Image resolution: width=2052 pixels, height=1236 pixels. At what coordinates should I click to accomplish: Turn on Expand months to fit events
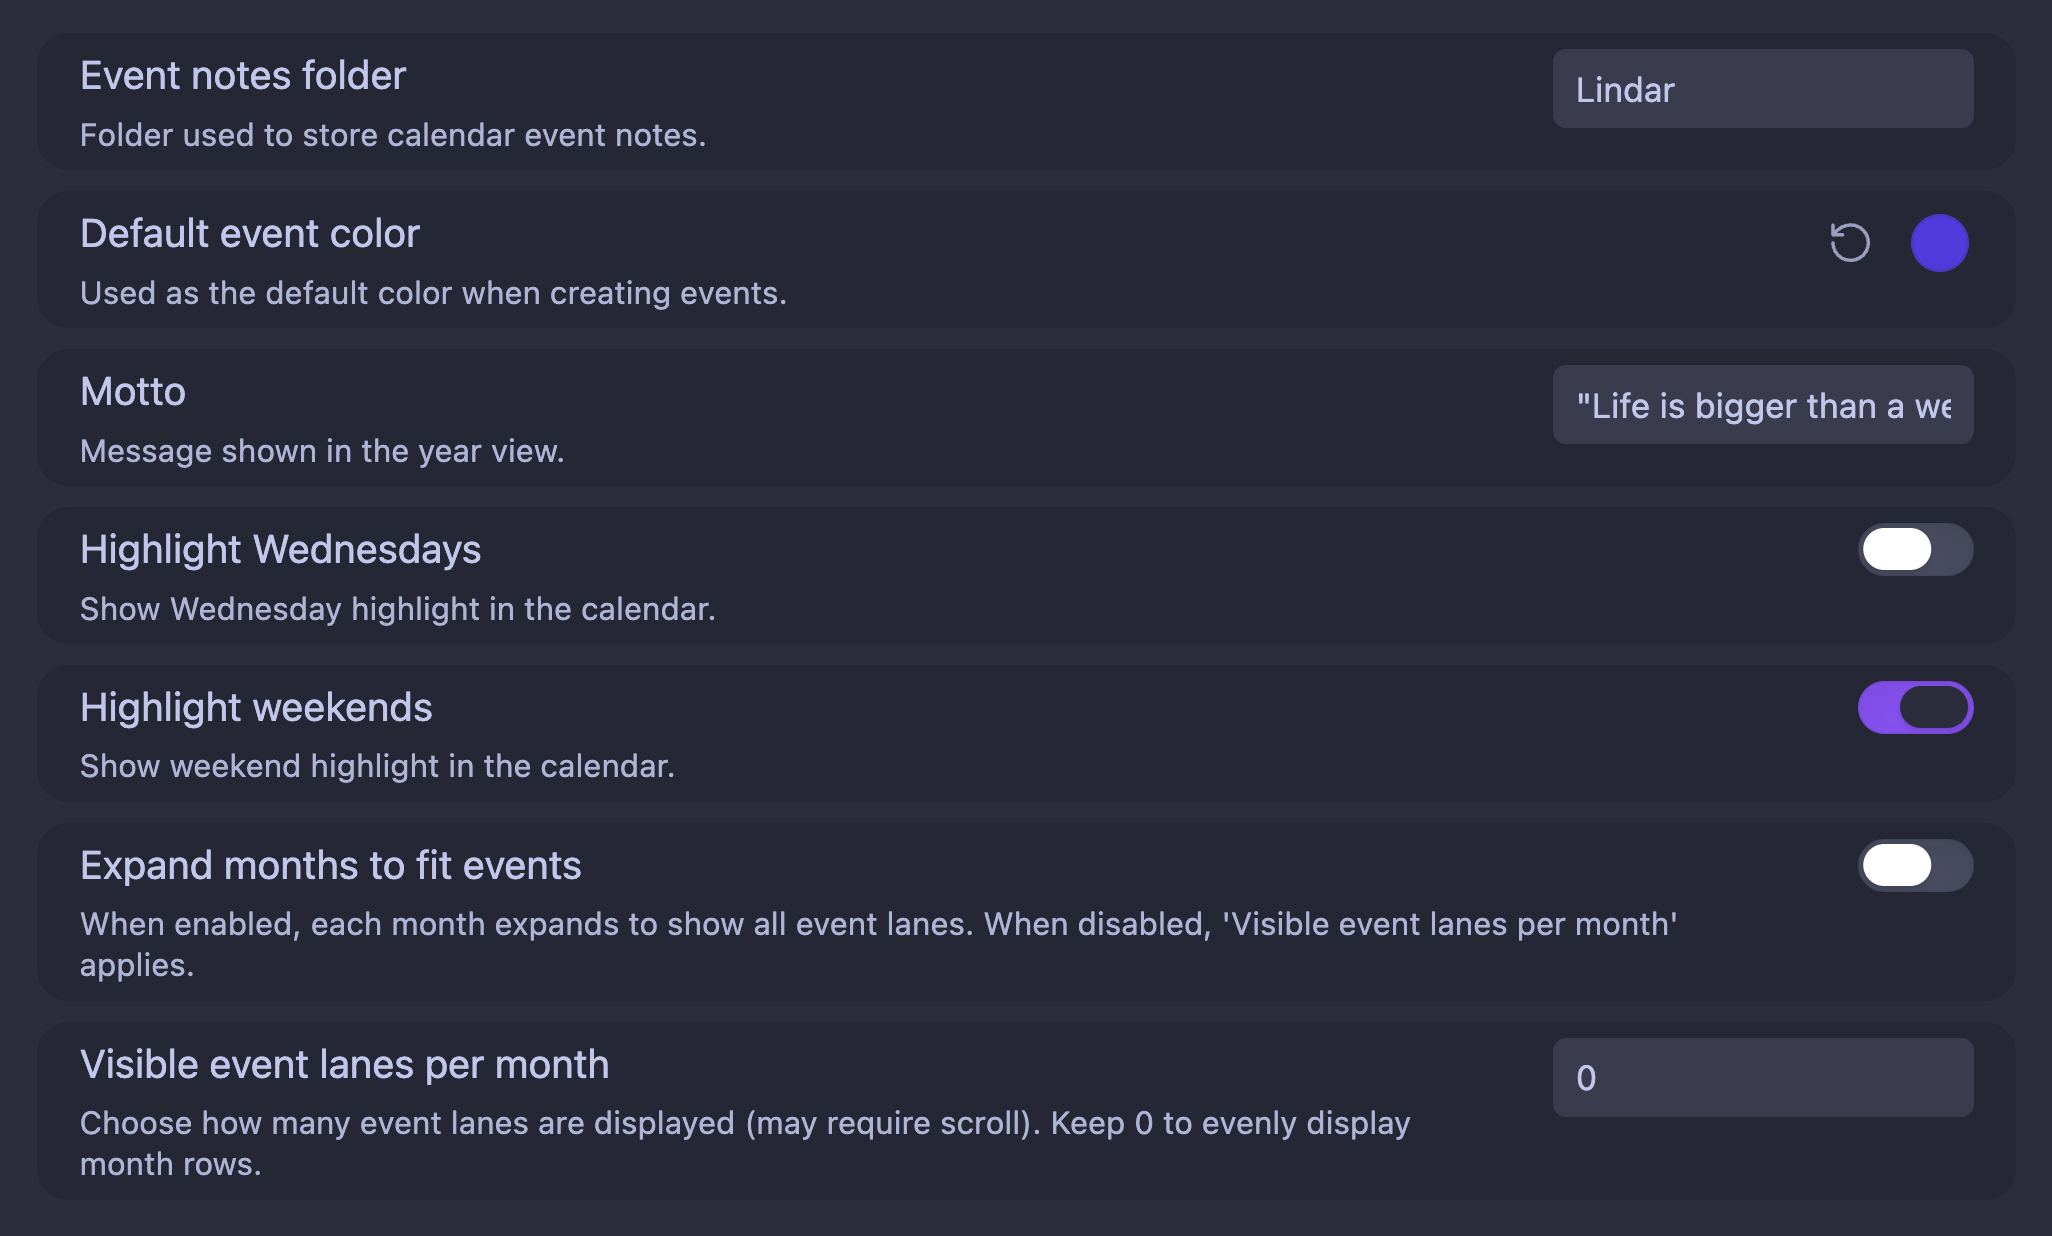click(x=1915, y=865)
